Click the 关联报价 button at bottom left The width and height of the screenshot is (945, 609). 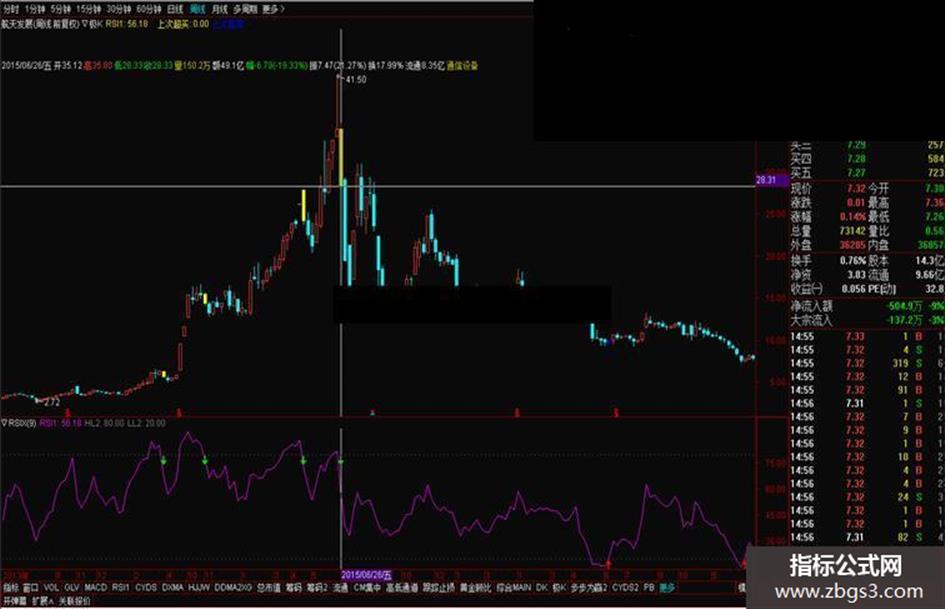(x=75, y=601)
